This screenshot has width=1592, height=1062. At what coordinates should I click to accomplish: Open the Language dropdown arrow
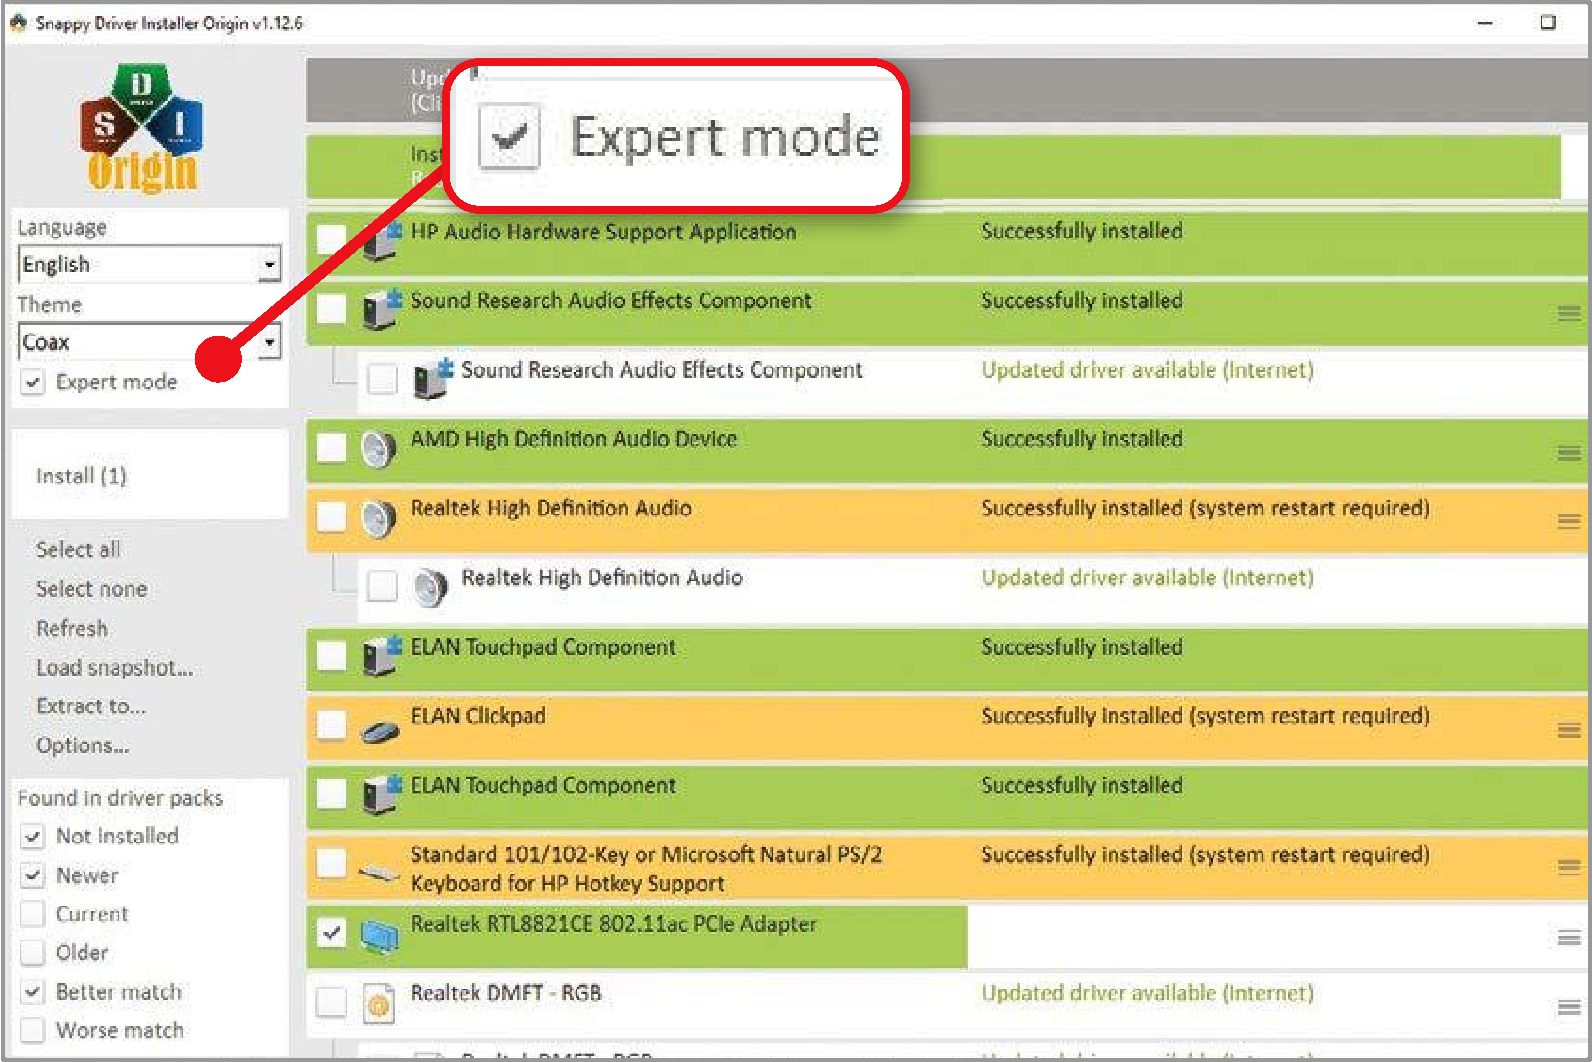point(269,265)
